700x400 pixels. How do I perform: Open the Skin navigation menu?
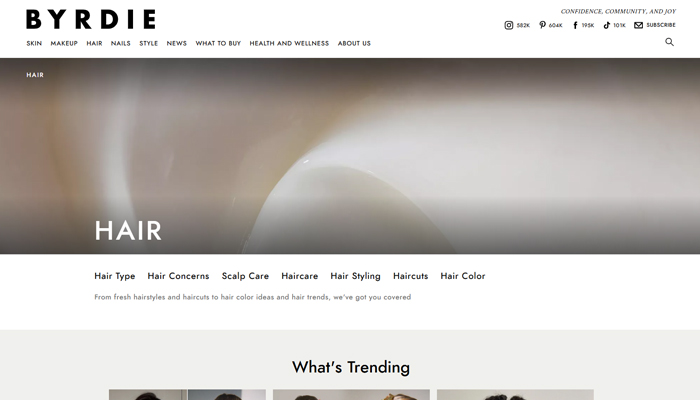(x=34, y=43)
